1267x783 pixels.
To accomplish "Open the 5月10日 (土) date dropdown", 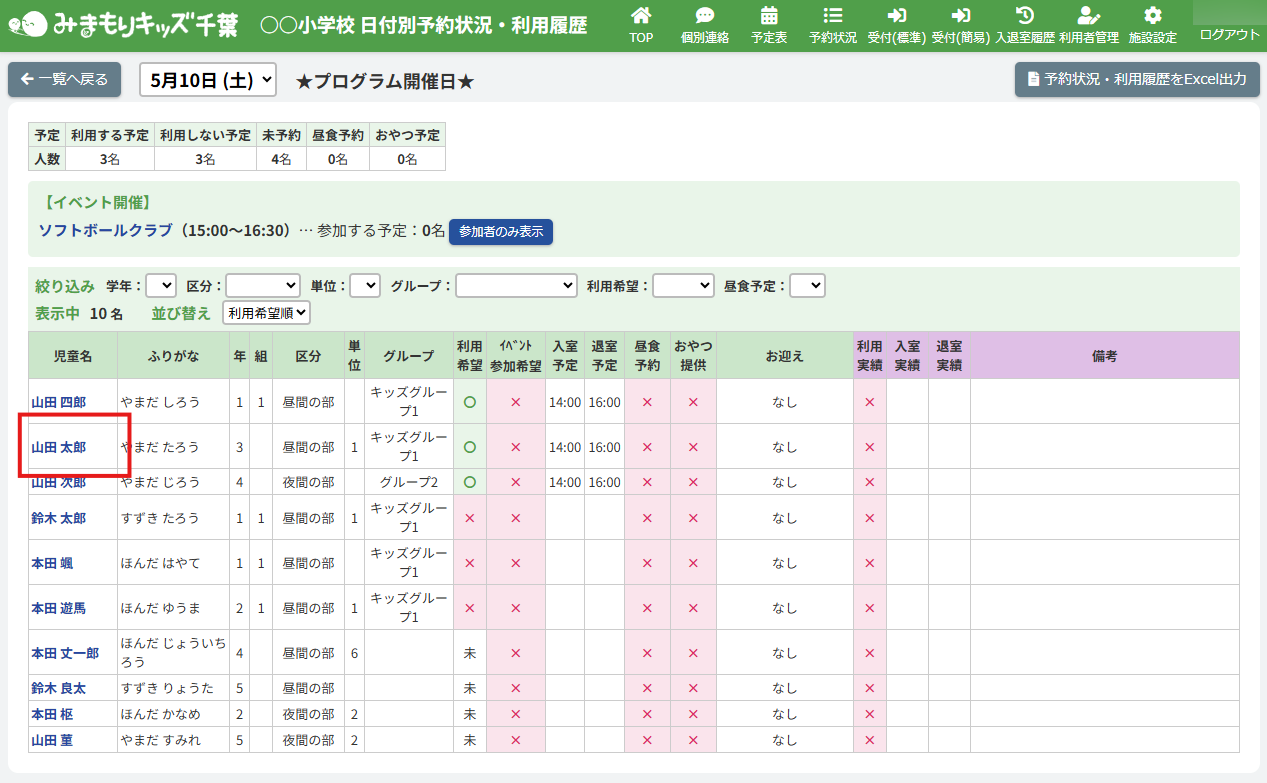I will [x=208, y=80].
